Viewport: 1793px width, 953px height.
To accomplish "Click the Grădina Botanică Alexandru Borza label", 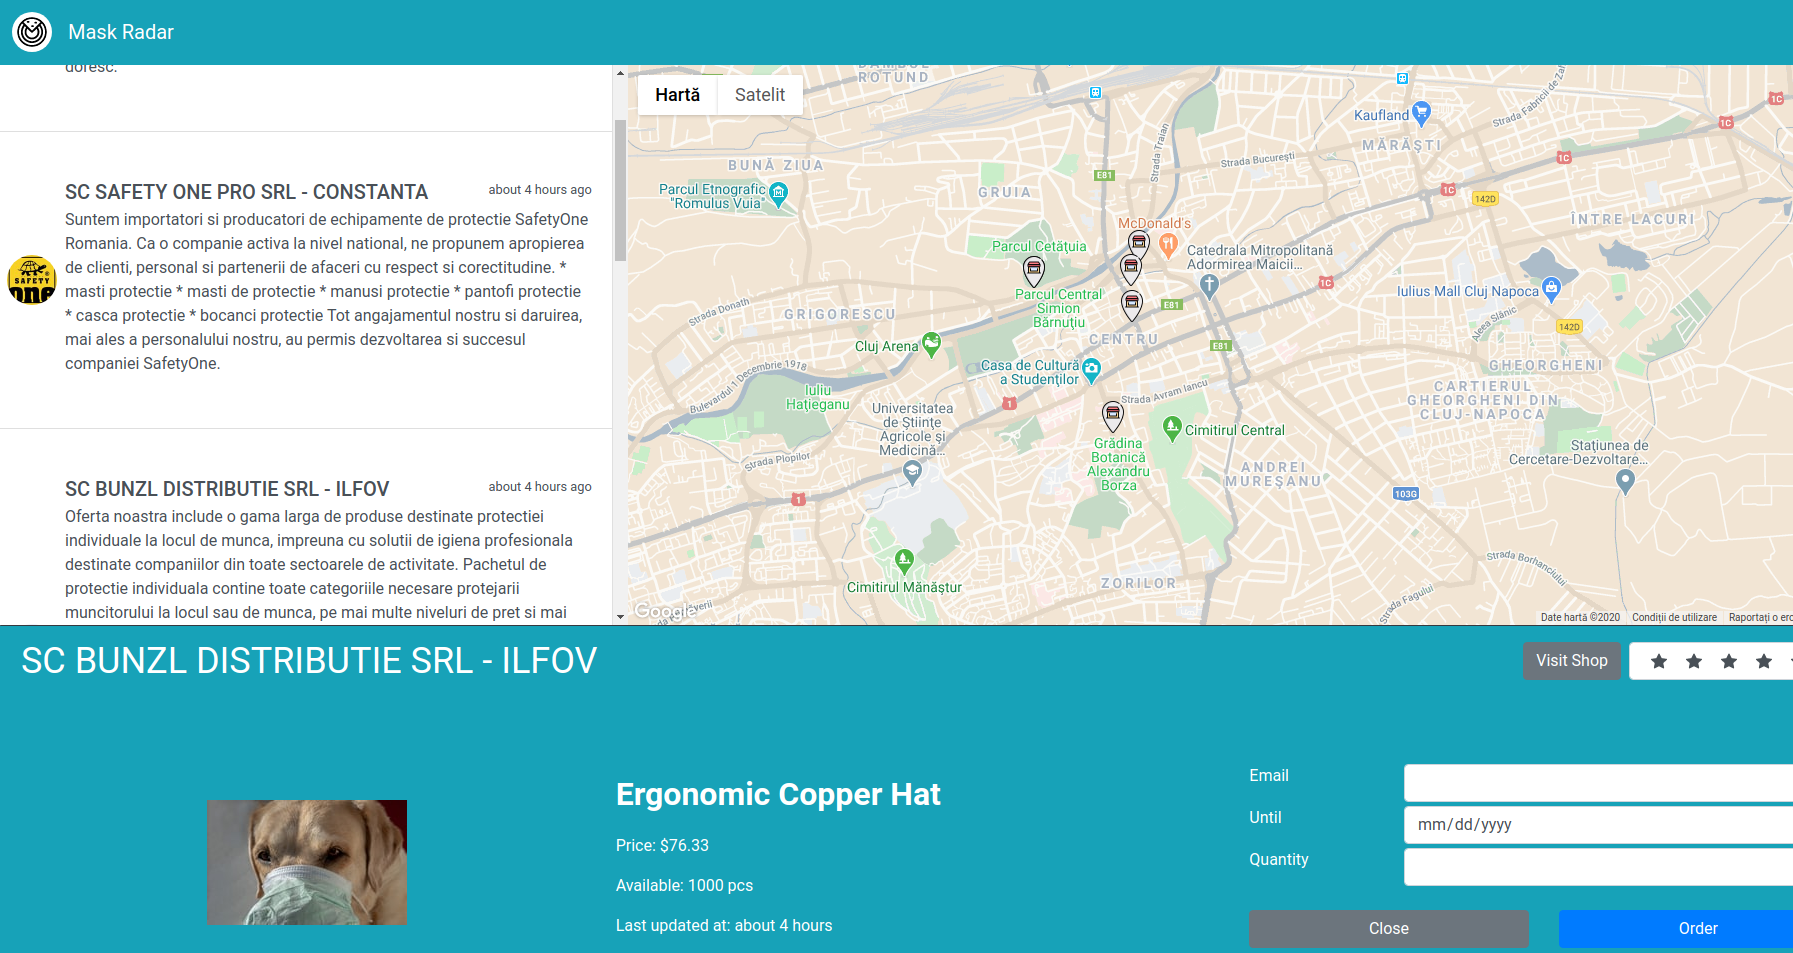I will [1118, 464].
